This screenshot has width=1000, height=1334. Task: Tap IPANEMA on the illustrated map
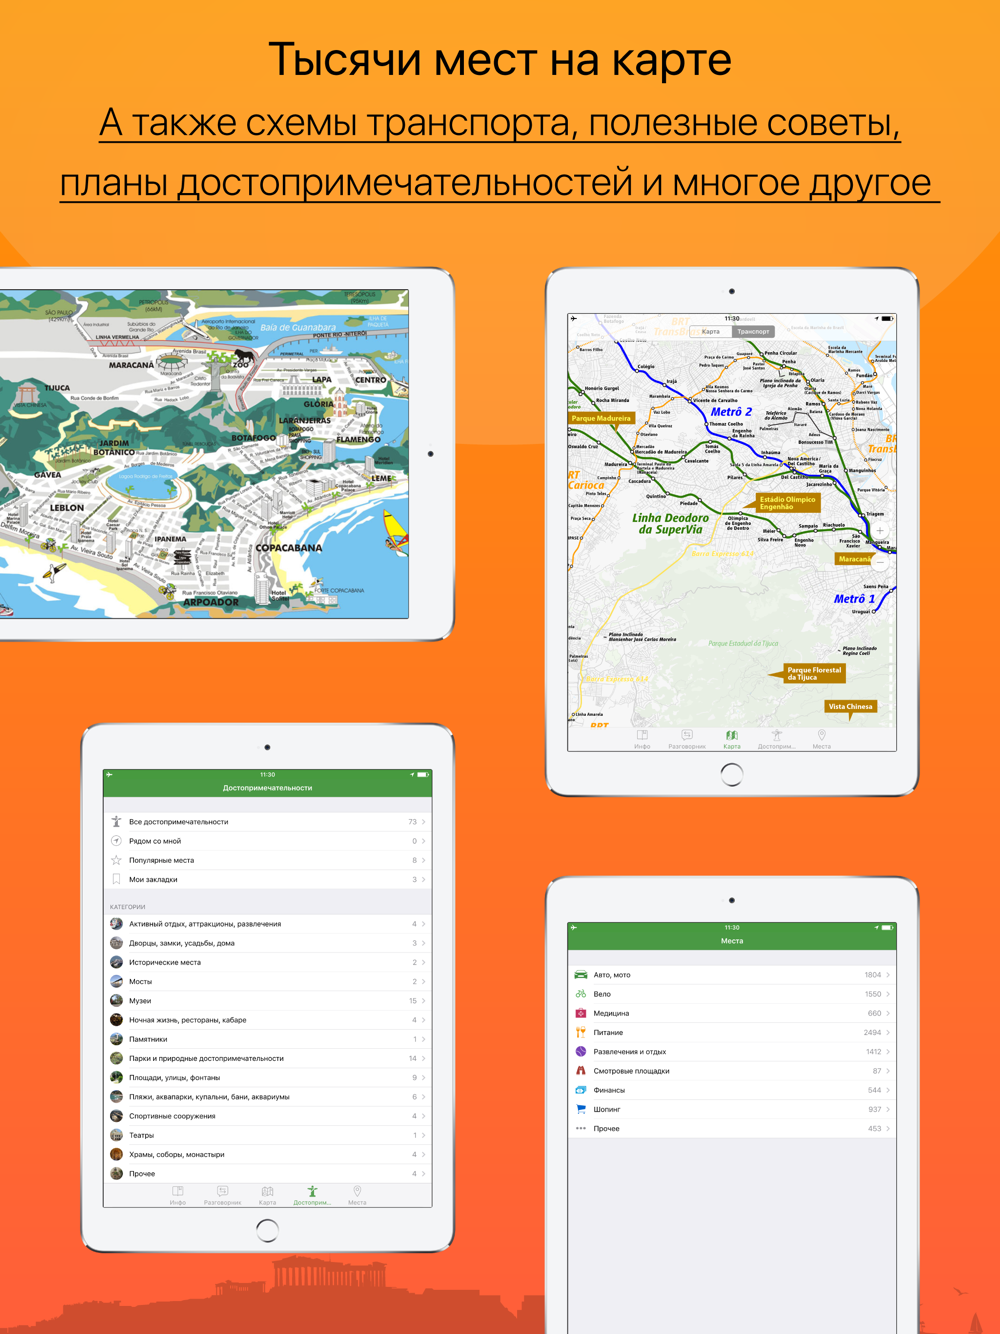coord(170,539)
